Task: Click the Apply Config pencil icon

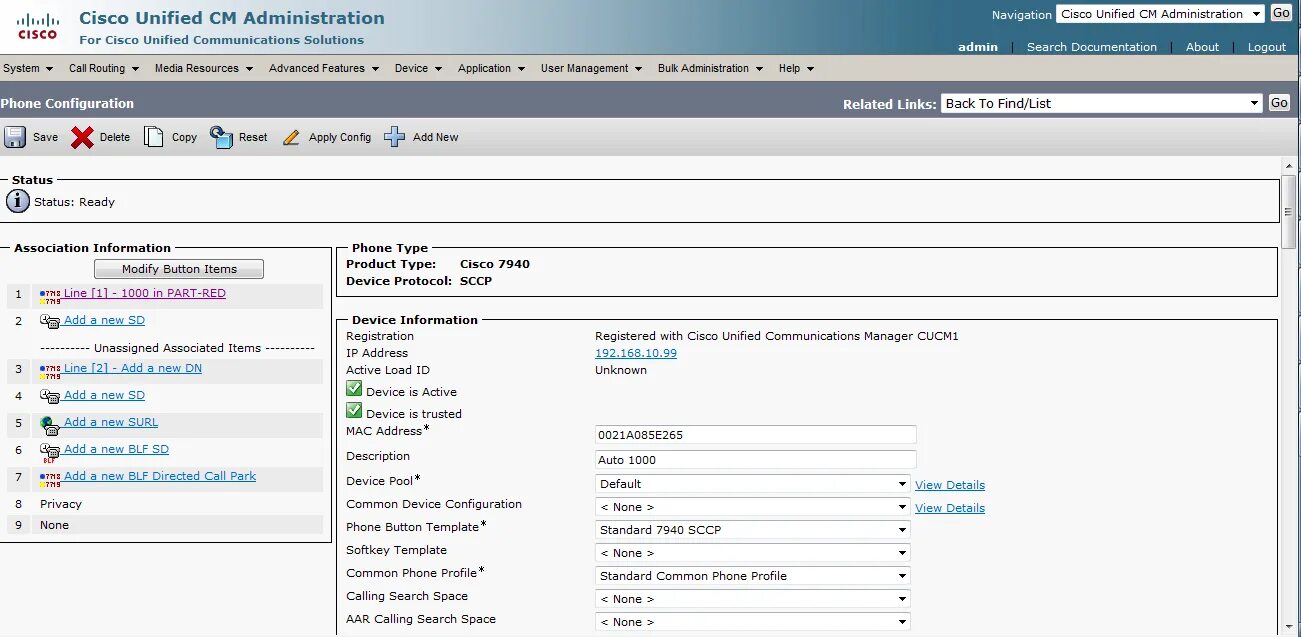Action: coord(291,138)
